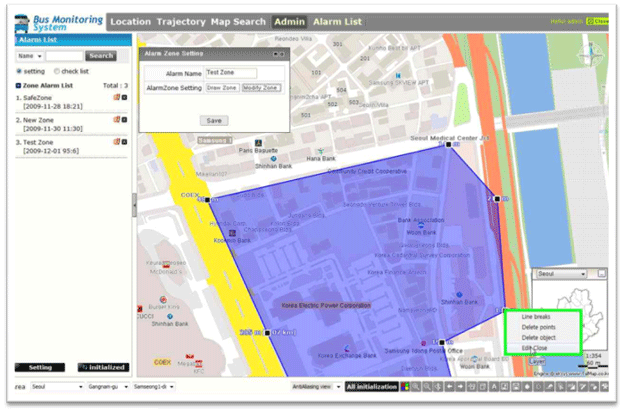Image resolution: width=624 pixels, height=412 pixels.
Task: Click the left panel collapse handle
Action: 134,206
